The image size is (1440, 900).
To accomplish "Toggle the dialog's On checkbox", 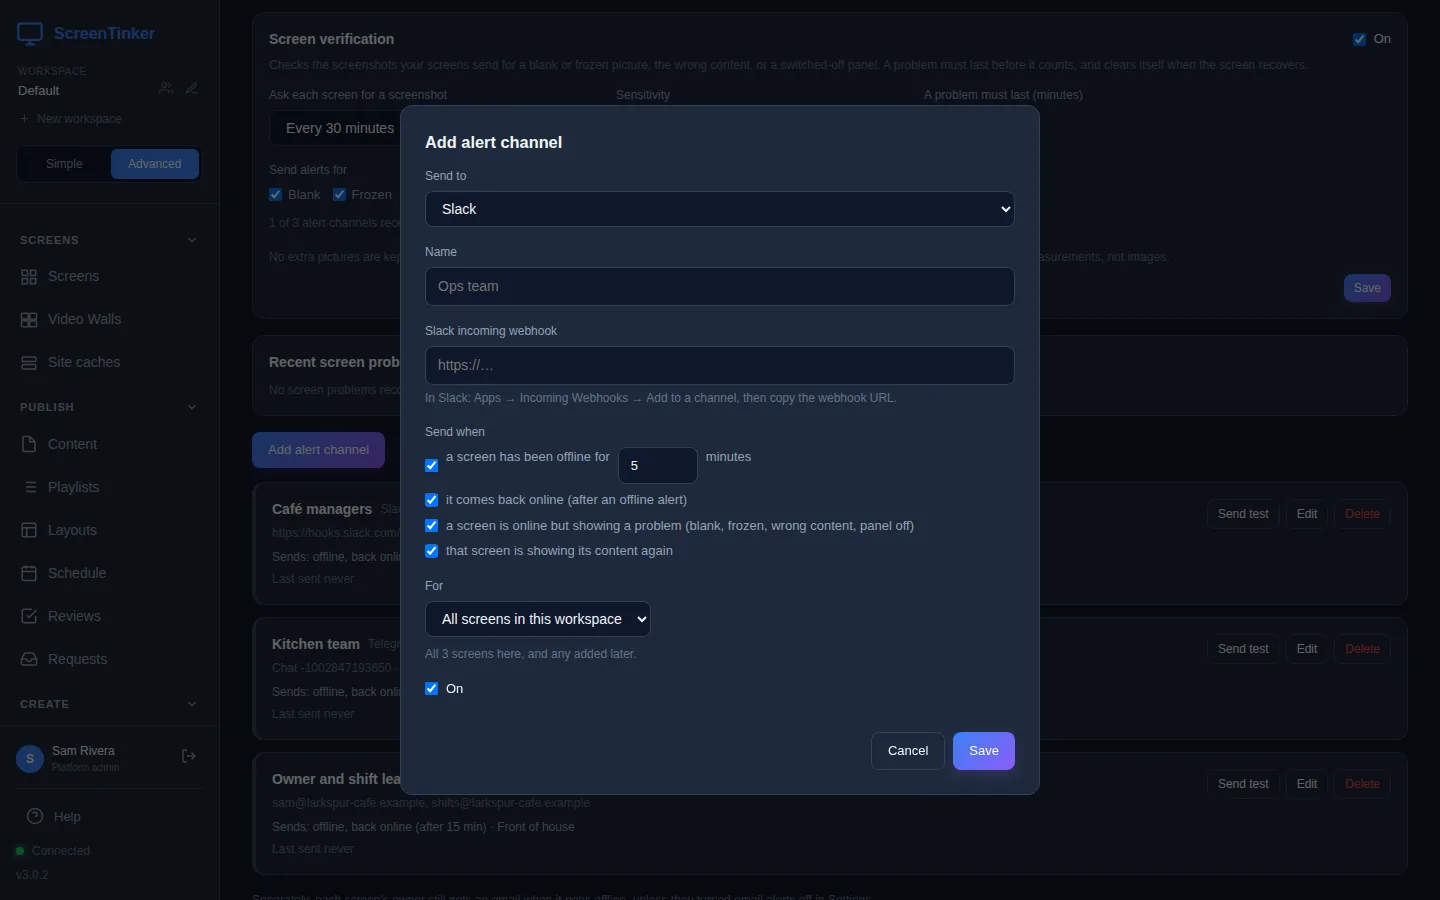I will pos(432,689).
